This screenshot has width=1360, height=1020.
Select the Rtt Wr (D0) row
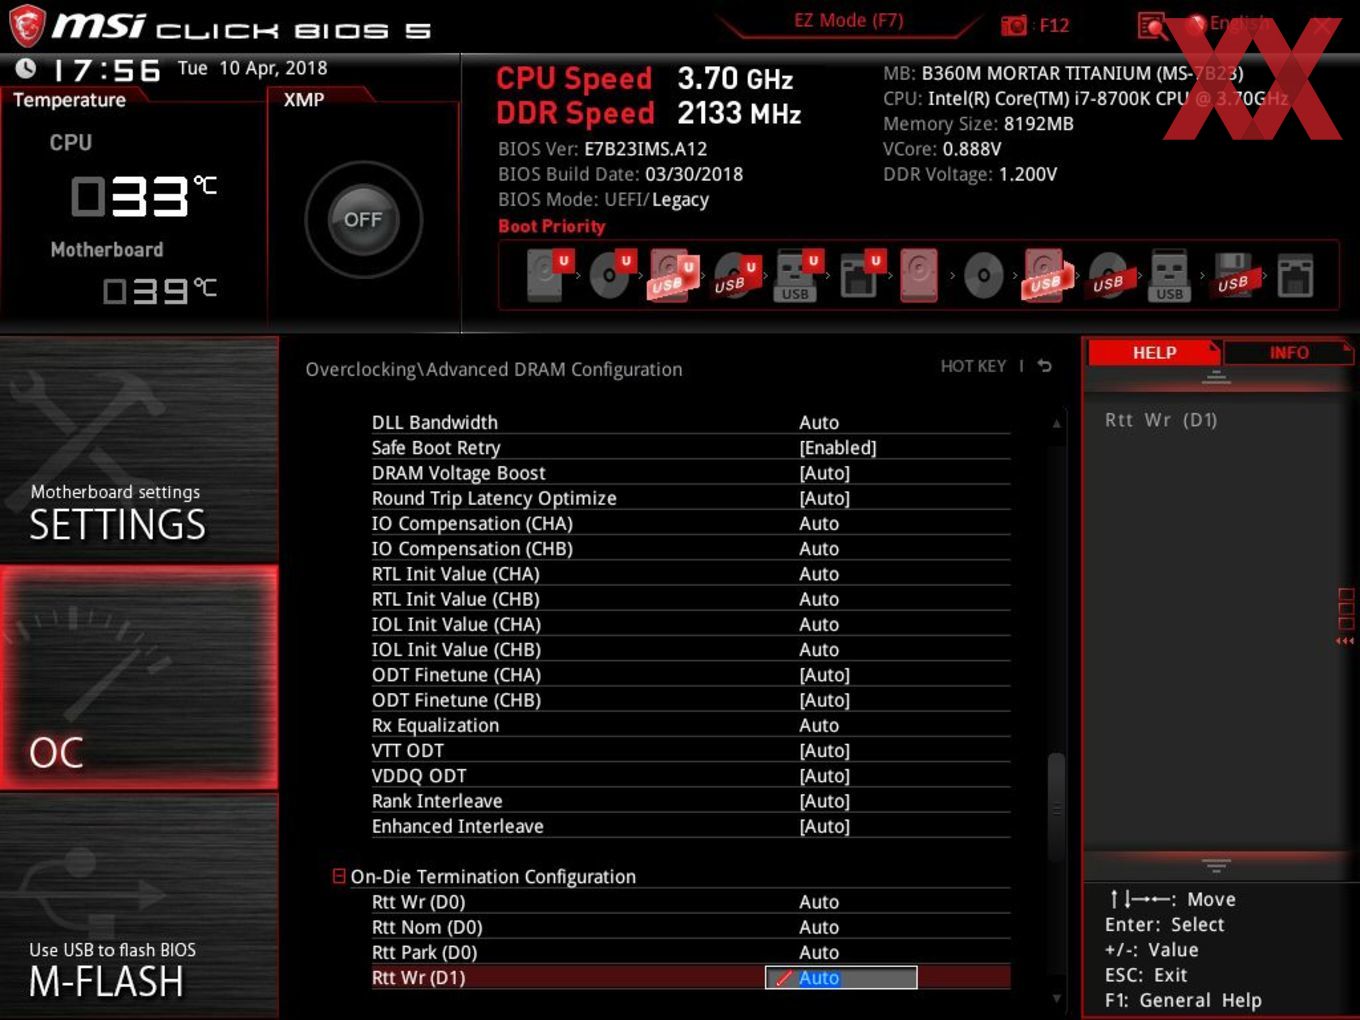(x=690, y=901)
